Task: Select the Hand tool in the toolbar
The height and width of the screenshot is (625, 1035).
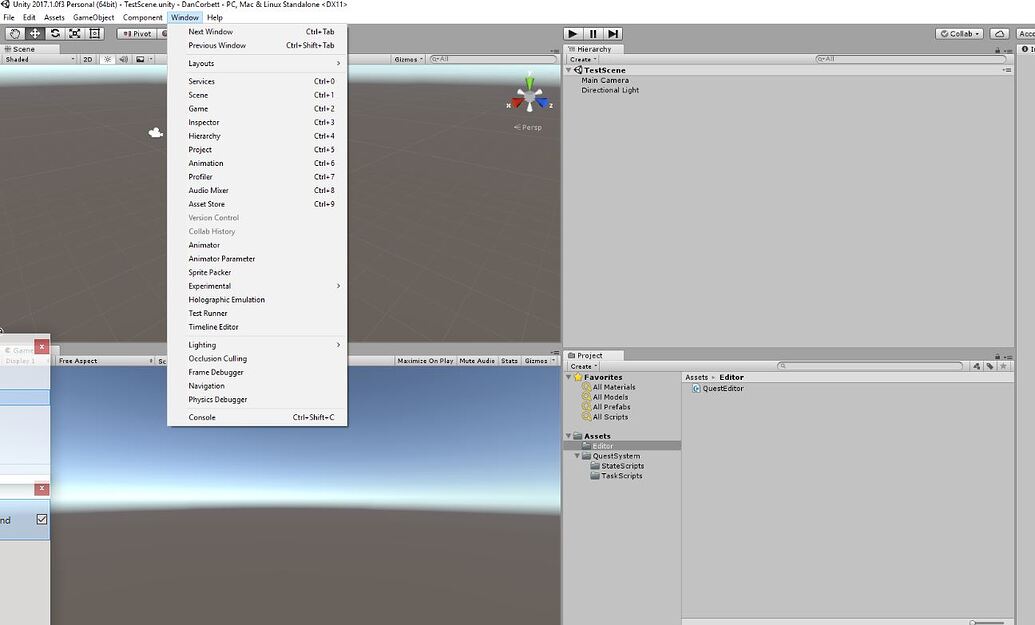Action: 14,33
